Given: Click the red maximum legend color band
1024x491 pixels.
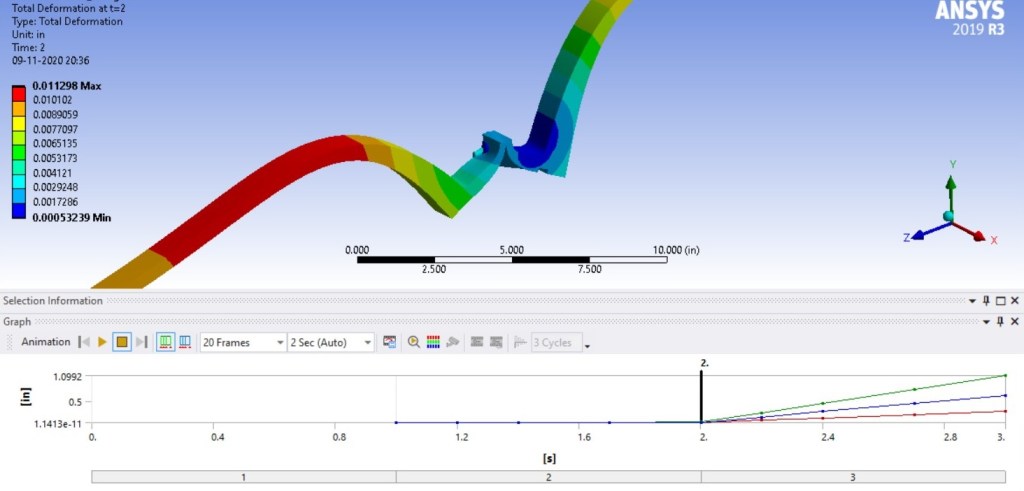Looking at the screenshot, I should point(19,93).
